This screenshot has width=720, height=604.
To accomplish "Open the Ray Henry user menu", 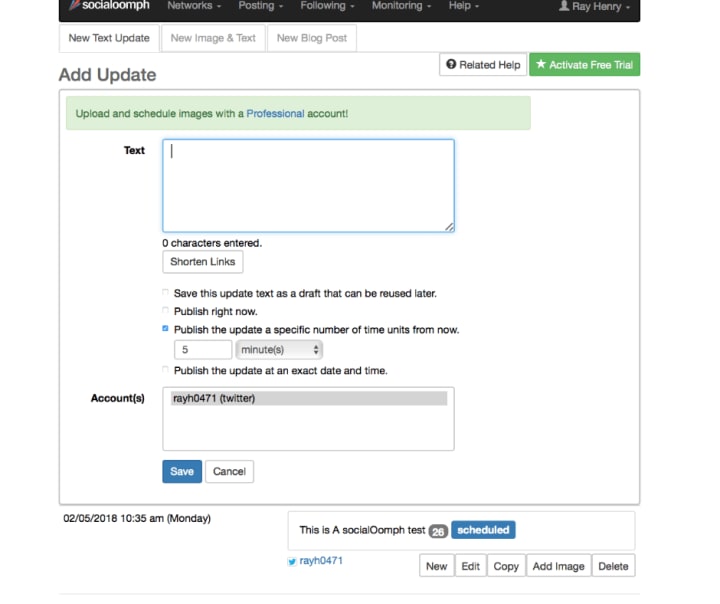I will (594, 6).
